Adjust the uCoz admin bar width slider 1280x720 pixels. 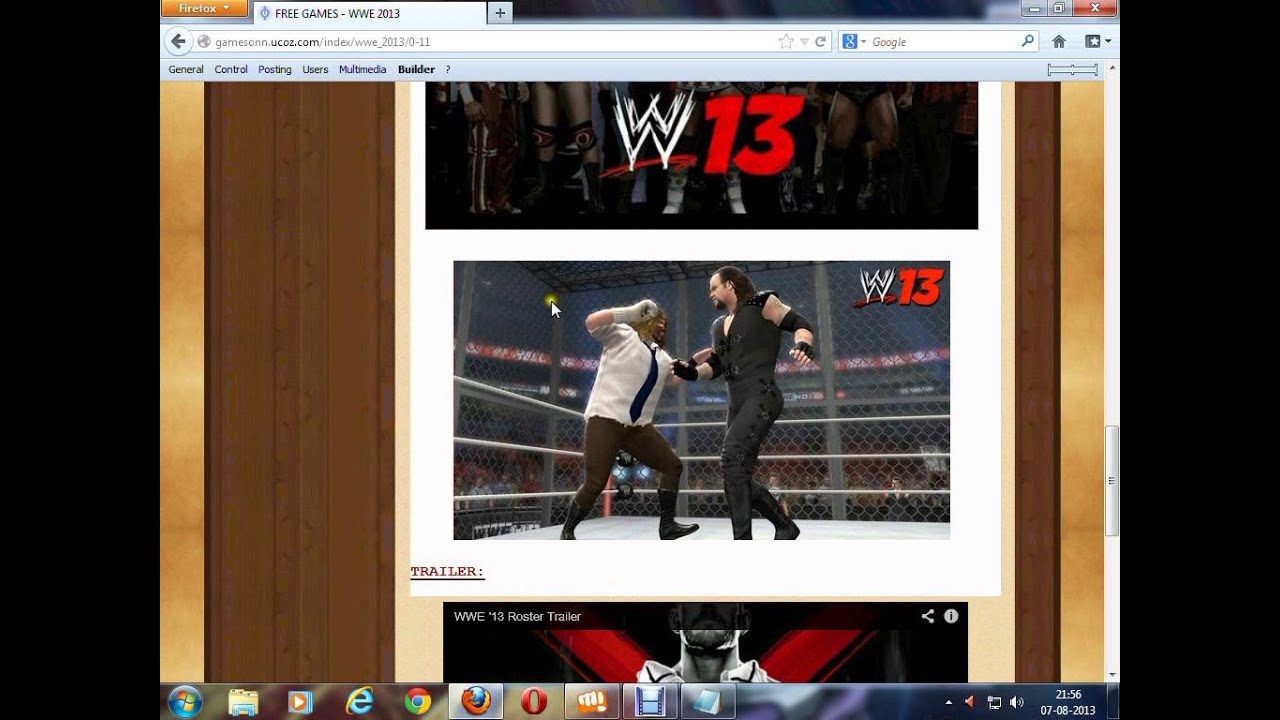pos(1072,69)
